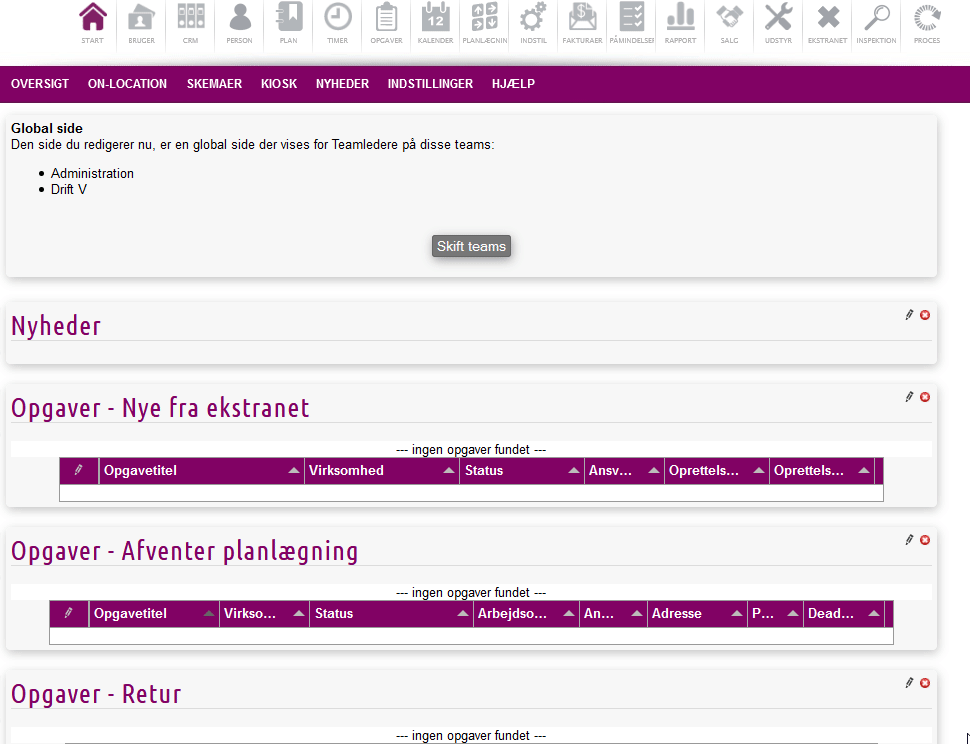Click the Skift teams button
The width and height of the screenshot is (970, 744).
coord(471,246)
